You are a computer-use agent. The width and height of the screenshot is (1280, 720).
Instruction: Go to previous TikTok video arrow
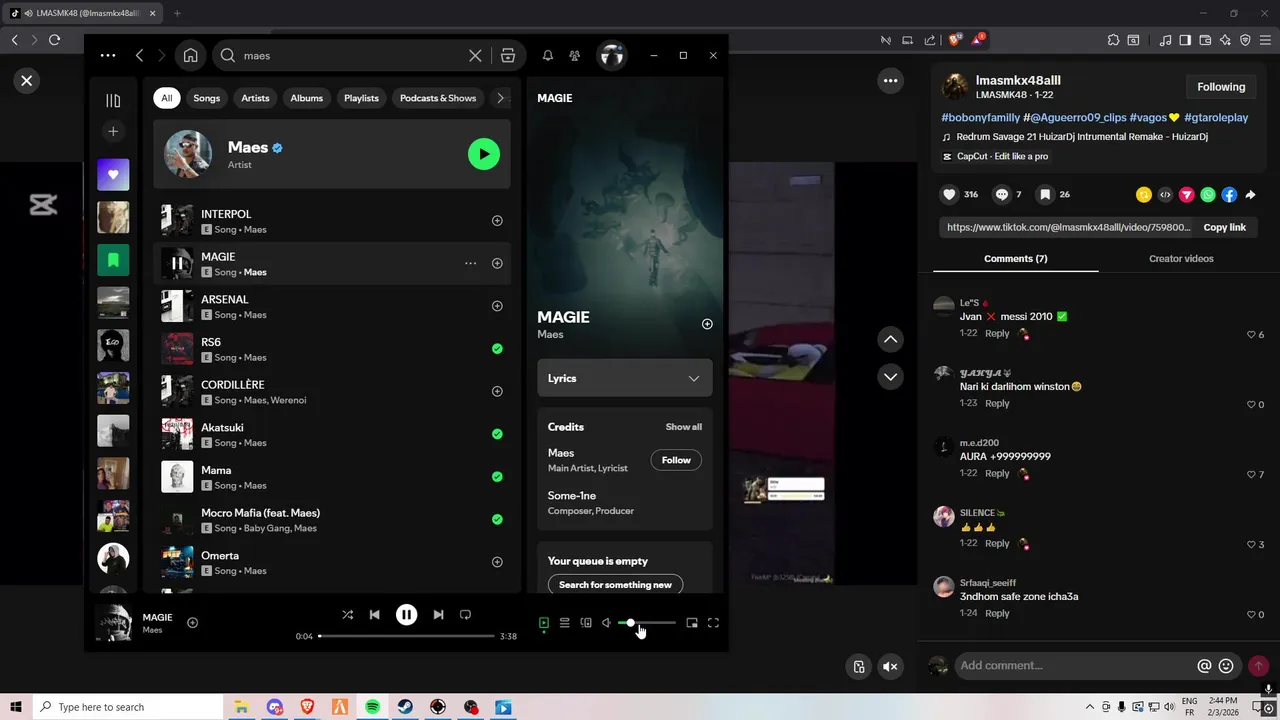(x=890, y=340)
